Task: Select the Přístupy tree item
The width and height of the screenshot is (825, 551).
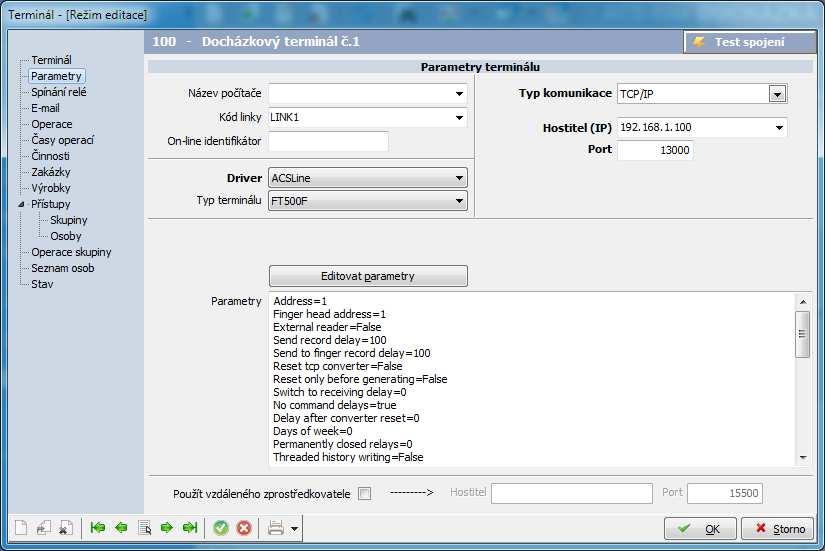Action: [51, 204]
